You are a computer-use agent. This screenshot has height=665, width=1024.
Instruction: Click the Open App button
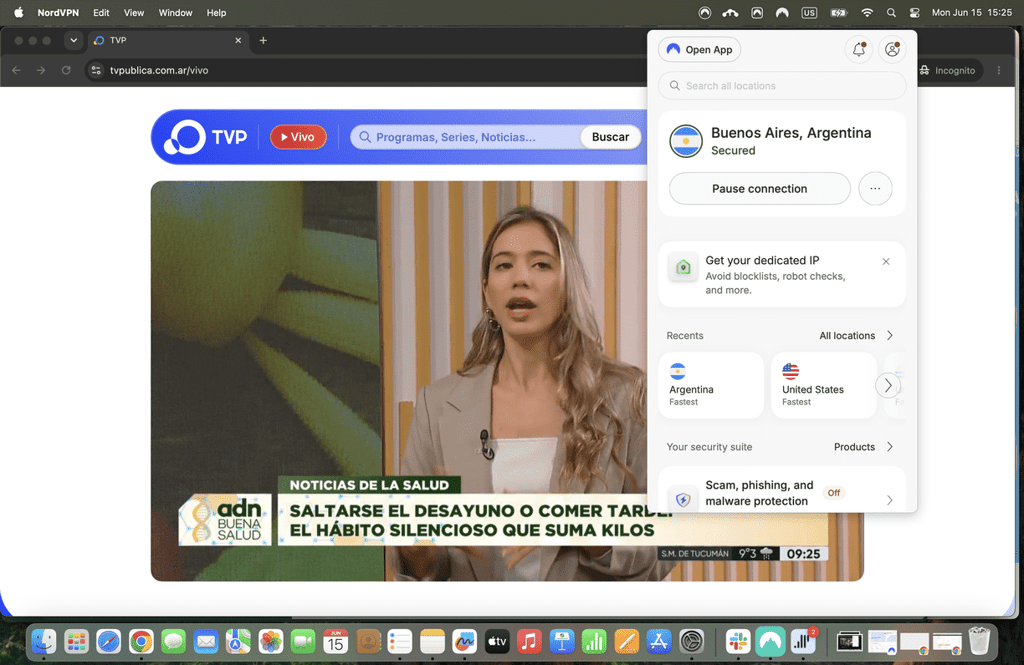[699, 50]
